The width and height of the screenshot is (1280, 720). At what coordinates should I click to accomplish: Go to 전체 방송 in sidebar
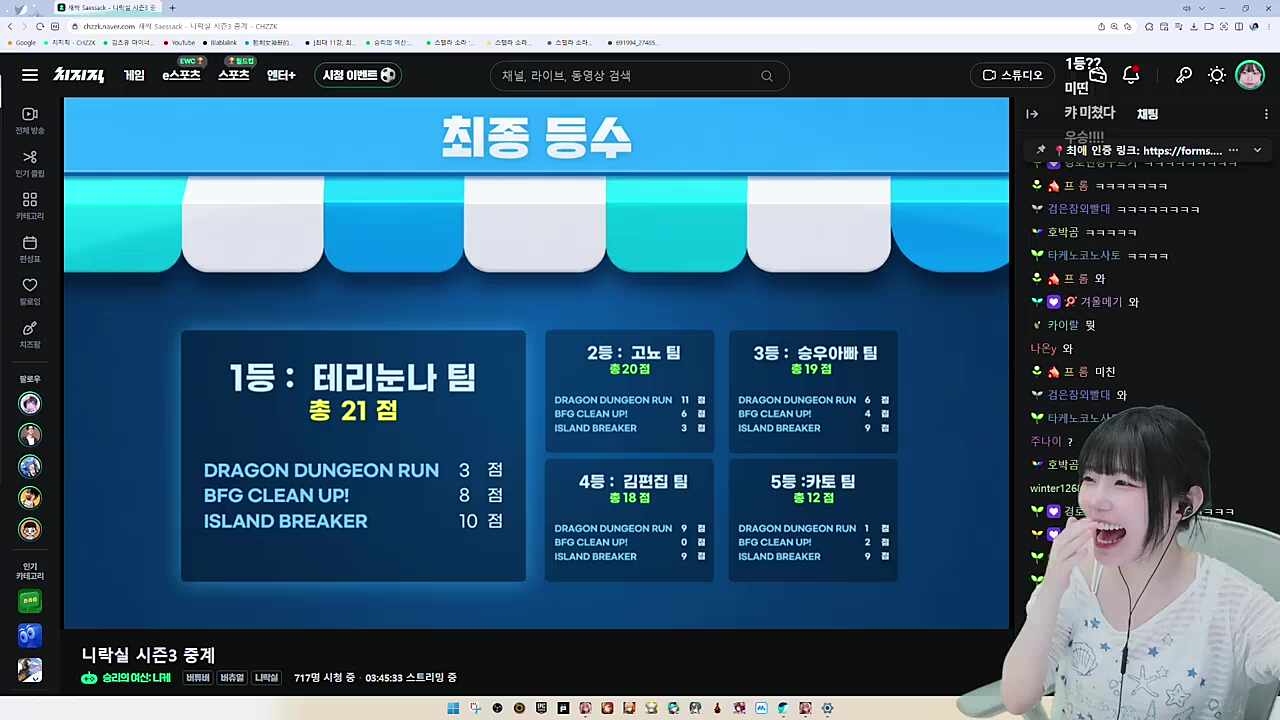click(x=30, y=121)
